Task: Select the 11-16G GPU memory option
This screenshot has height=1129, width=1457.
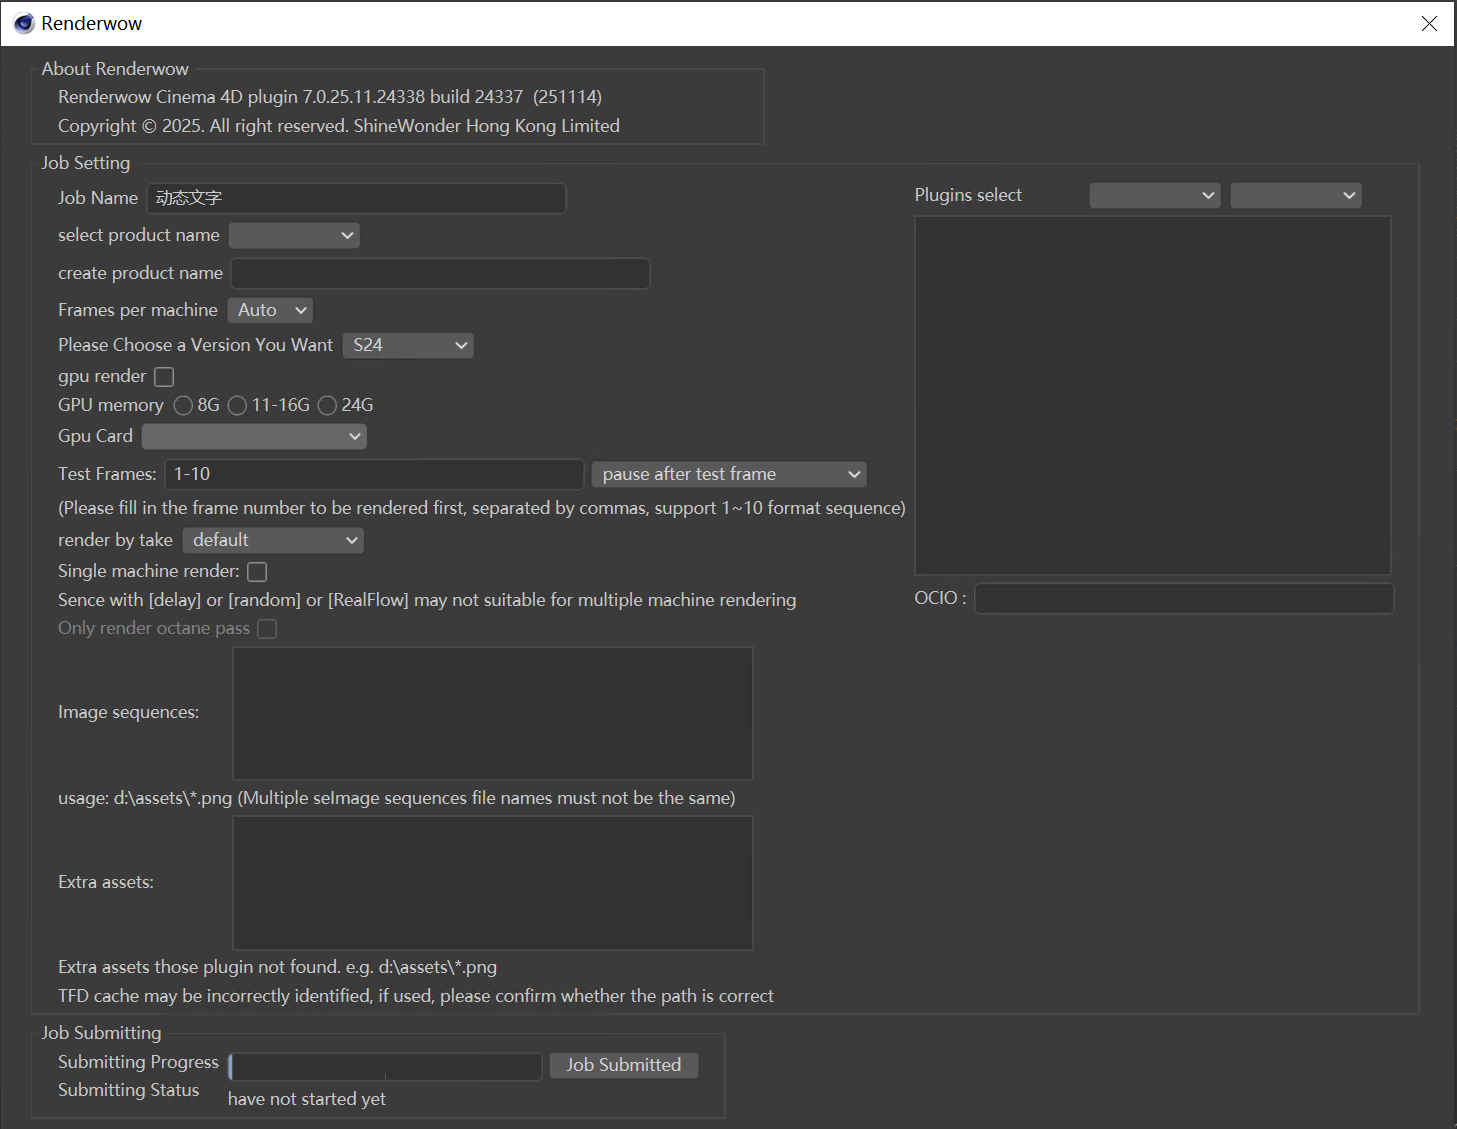Action: click(237, 405)
